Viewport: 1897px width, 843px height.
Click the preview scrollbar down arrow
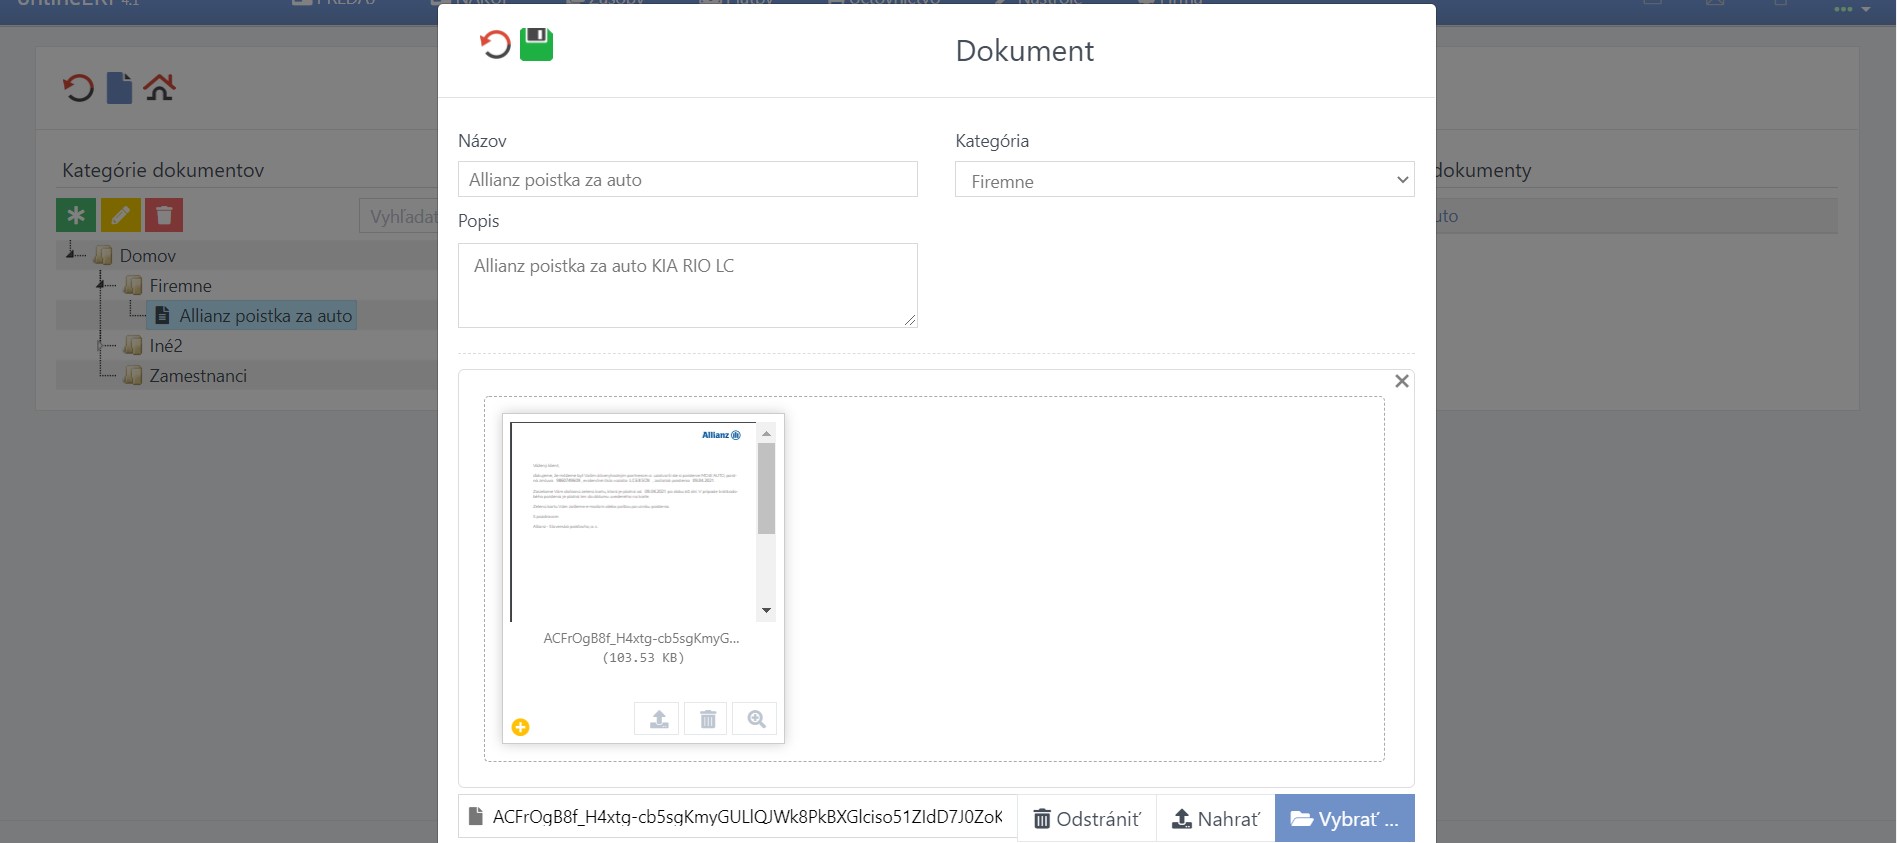click(766, 611)
